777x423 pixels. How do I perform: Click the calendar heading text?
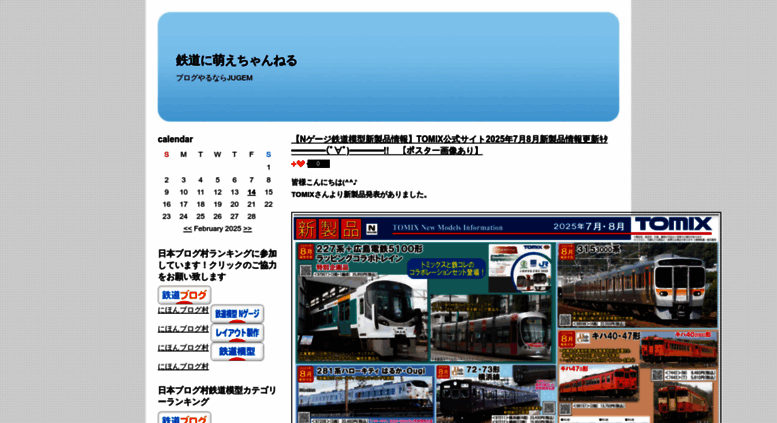coord(175,139)
